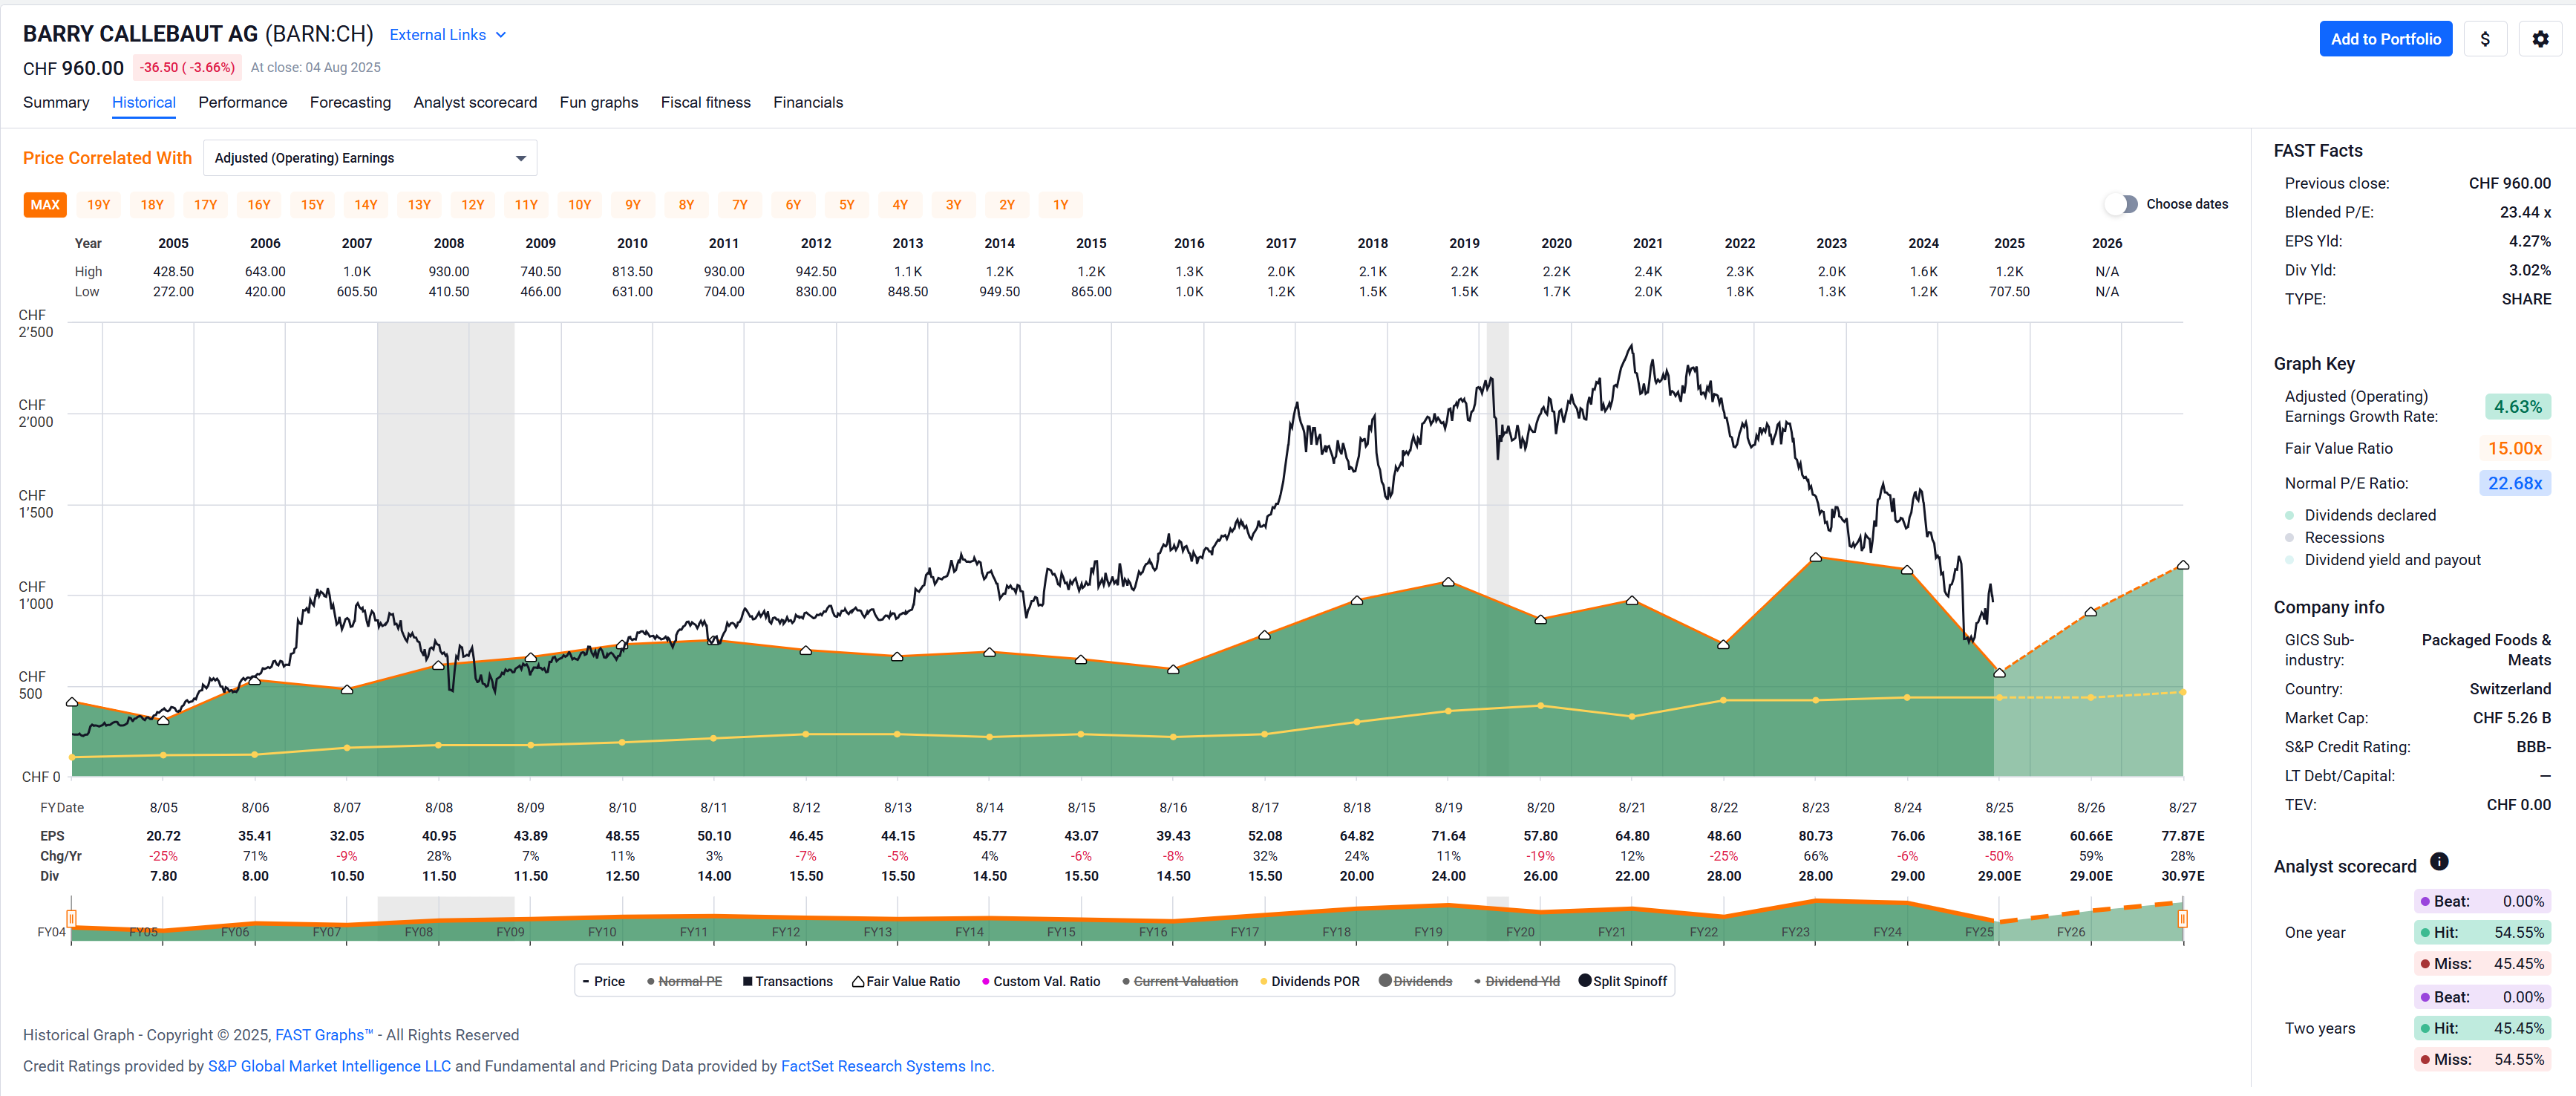Select the Historical tab
Viewport: 2576px width, 1096px height.
[x=144, y=102]
